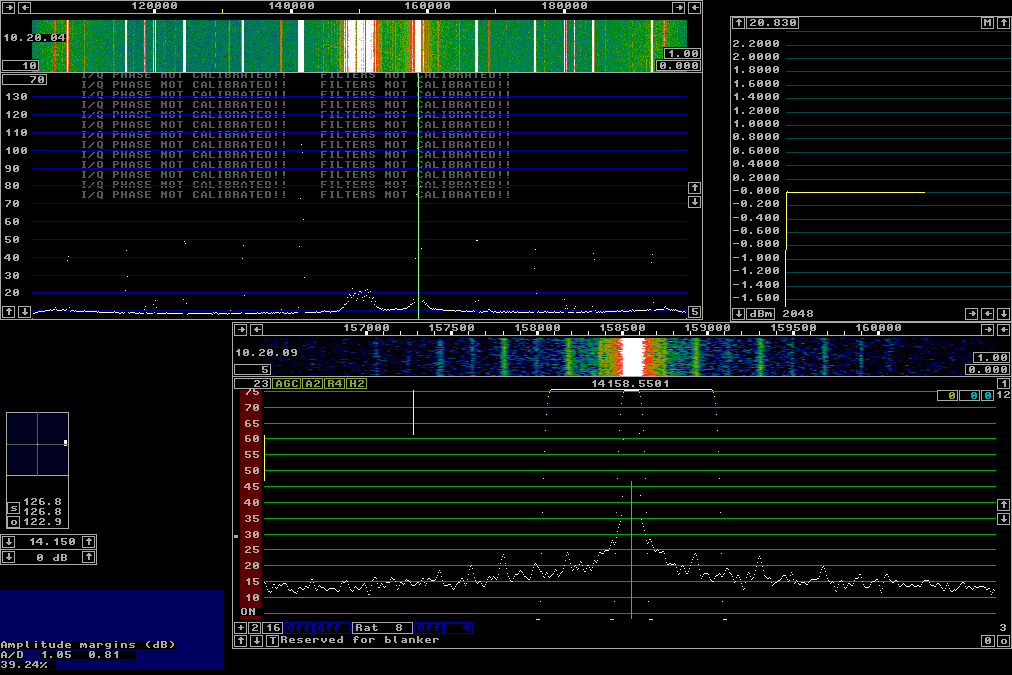Toggle the AGC button

(x=287, y=384)
